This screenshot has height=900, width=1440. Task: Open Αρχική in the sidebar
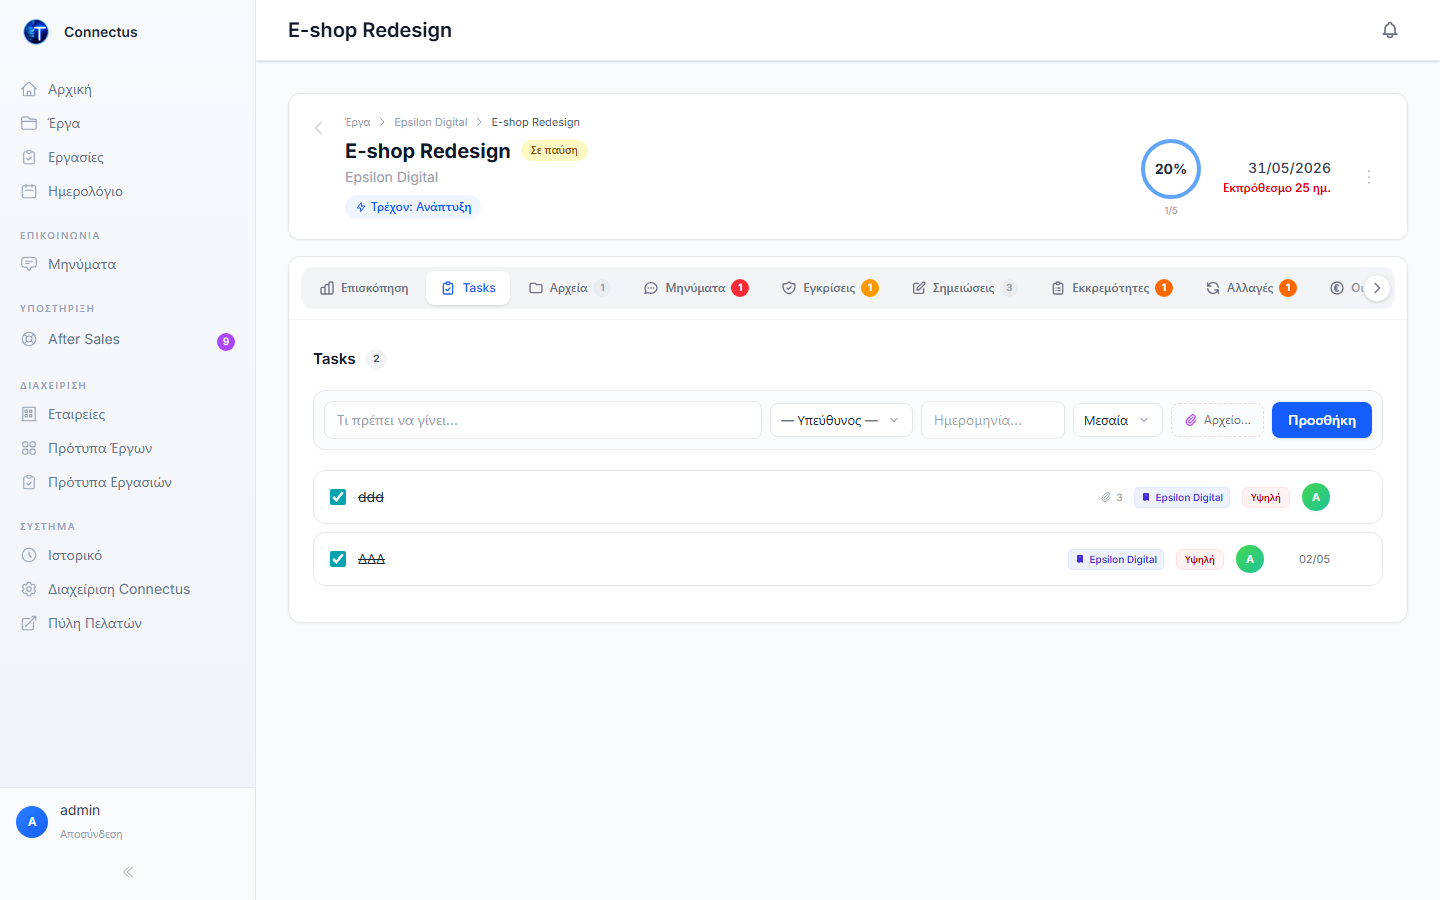[x=128, y=89]
